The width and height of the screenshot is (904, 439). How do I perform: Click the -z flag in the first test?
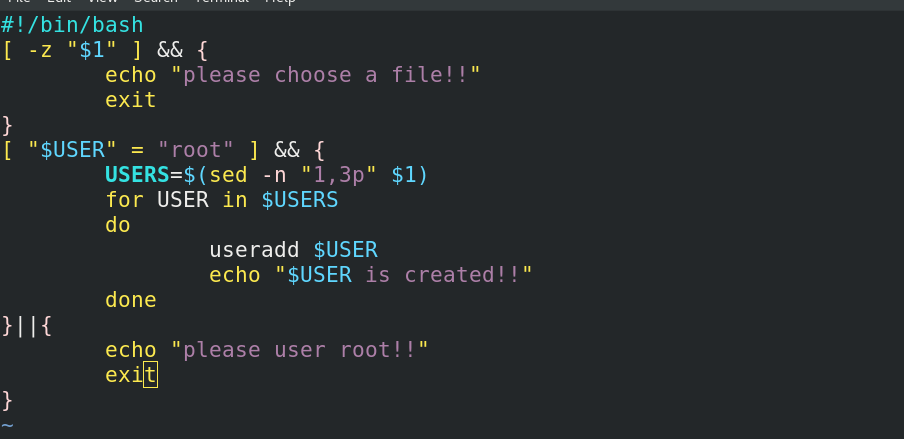click(40, 50)
